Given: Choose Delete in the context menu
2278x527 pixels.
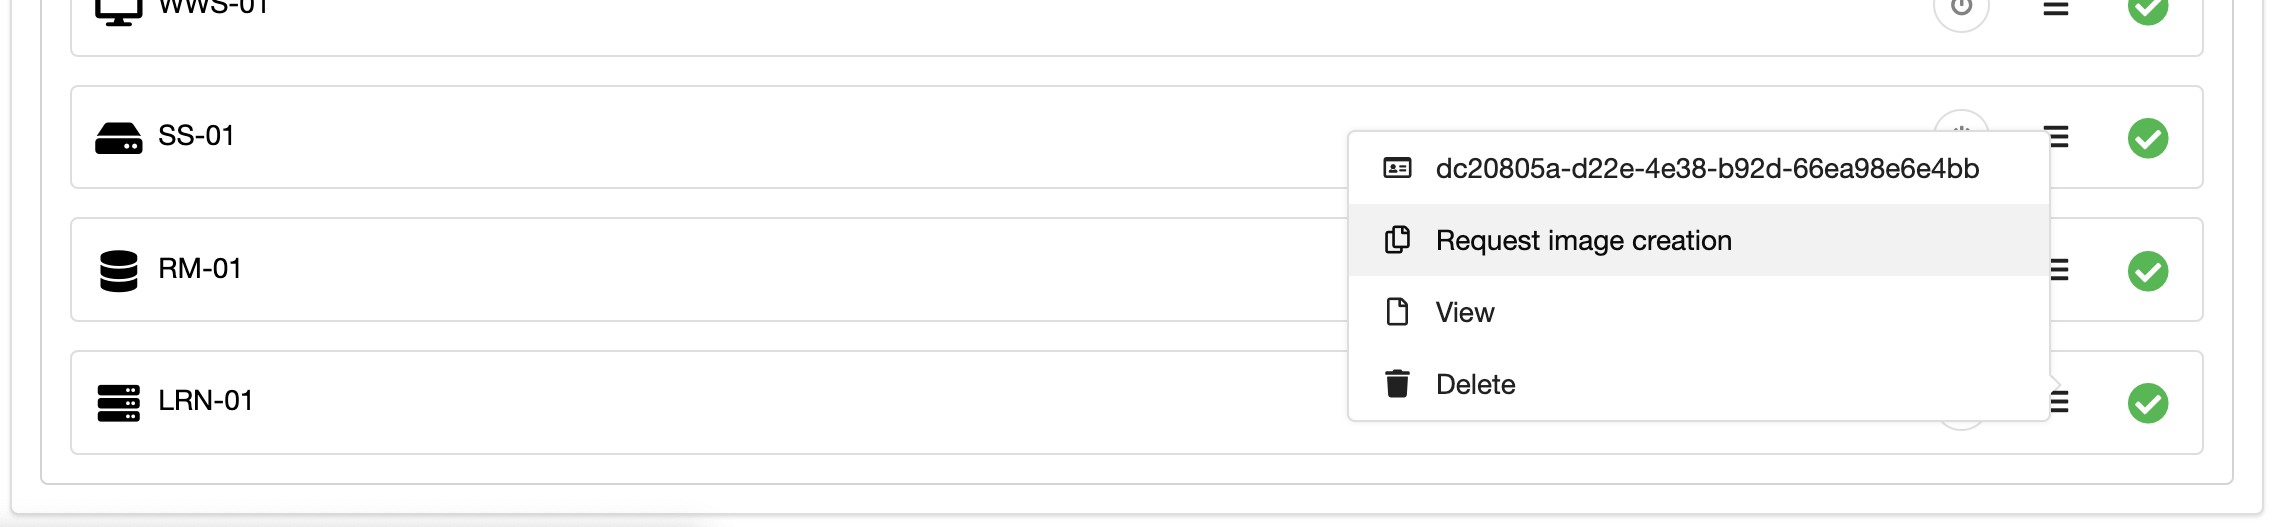Looking at the screenshot, I should (1475, 384).
